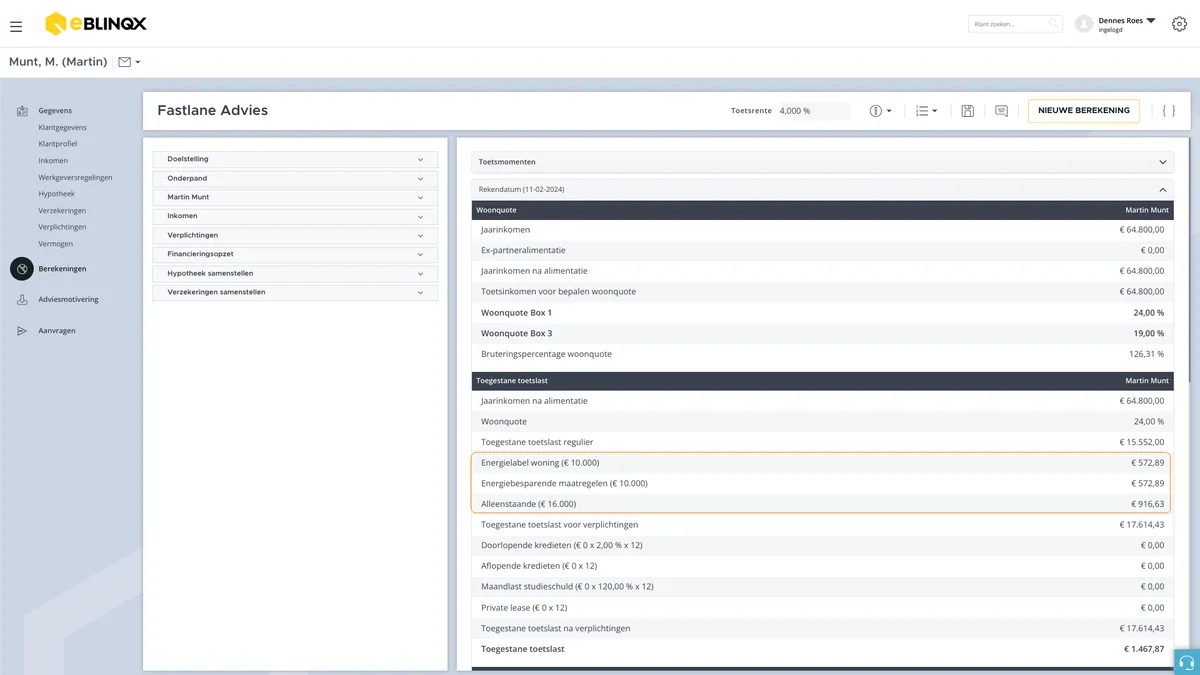
Task: Click the Alleenstaande (€ 16.000) row label
Action: coord(528,504)
